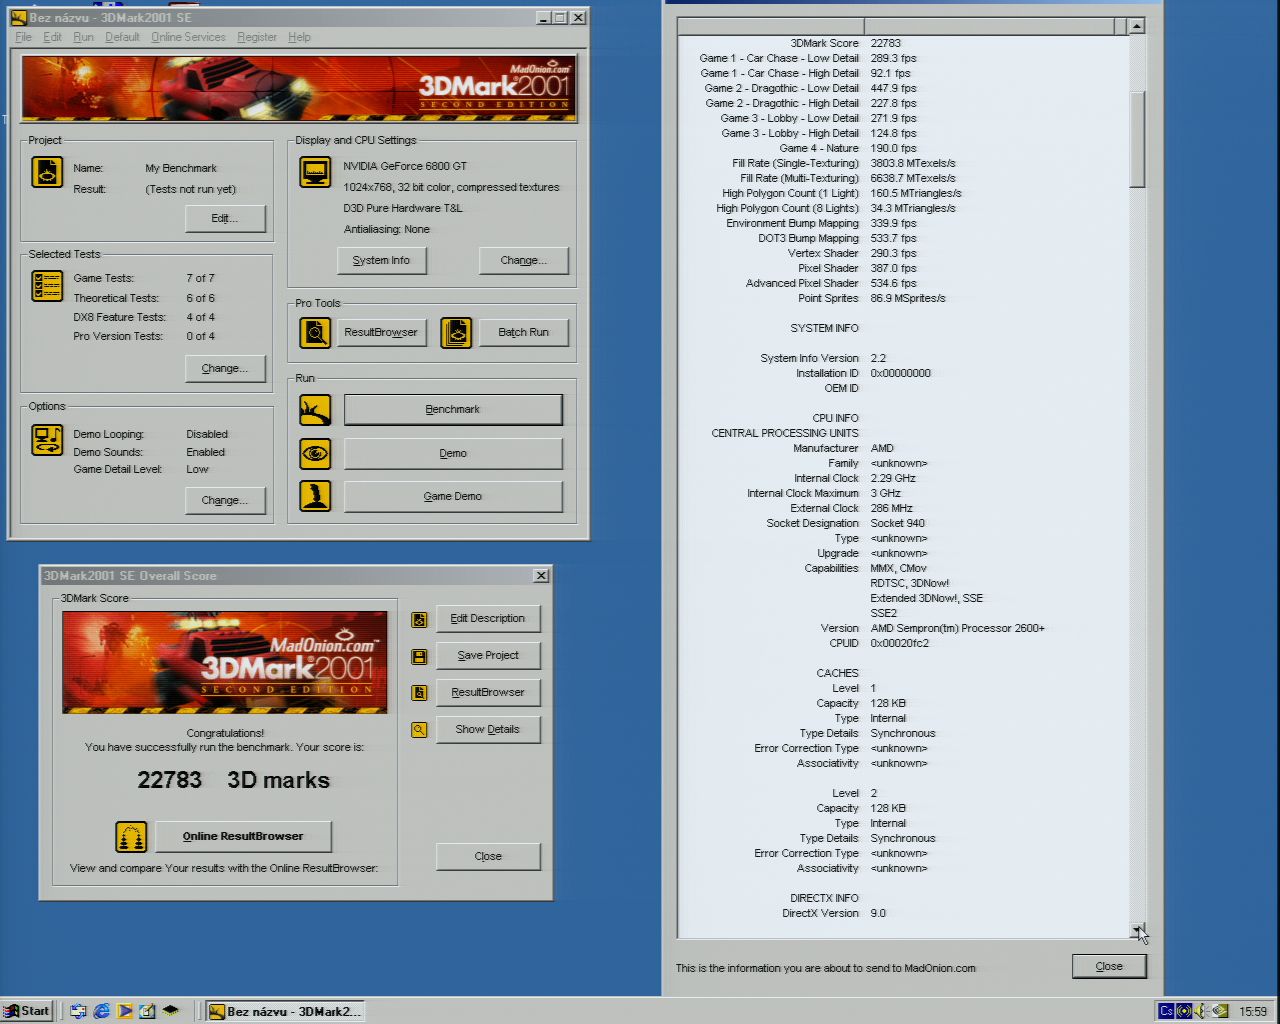Click the joystick icon beside Game Demo
This screenshot has width=1280, height=1024.
315,496
